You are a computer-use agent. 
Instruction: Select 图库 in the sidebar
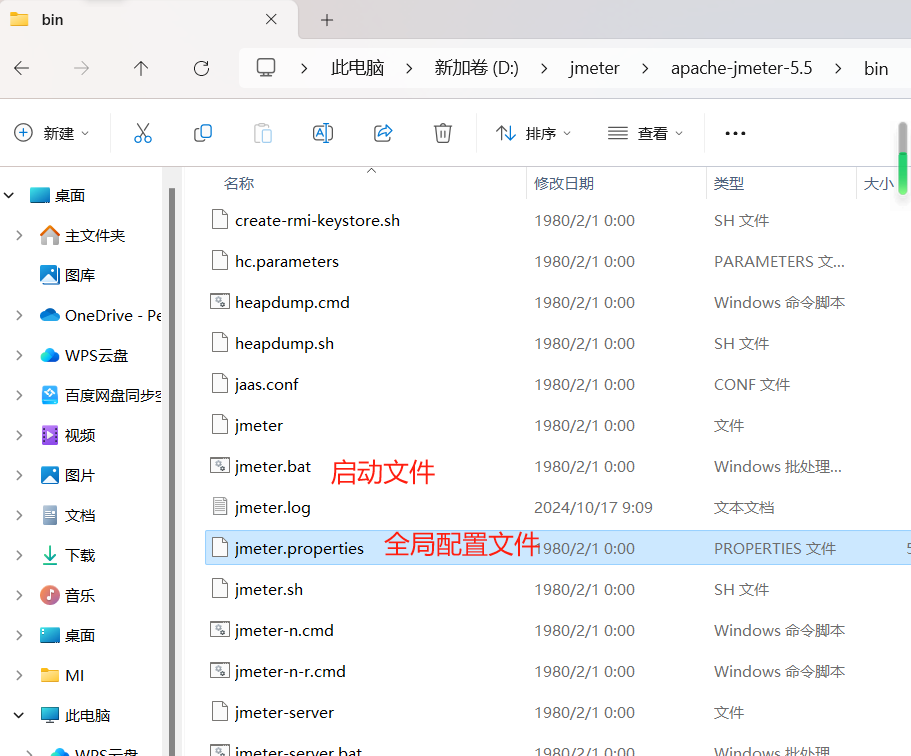pyautogui.click(x=80, y=275)
